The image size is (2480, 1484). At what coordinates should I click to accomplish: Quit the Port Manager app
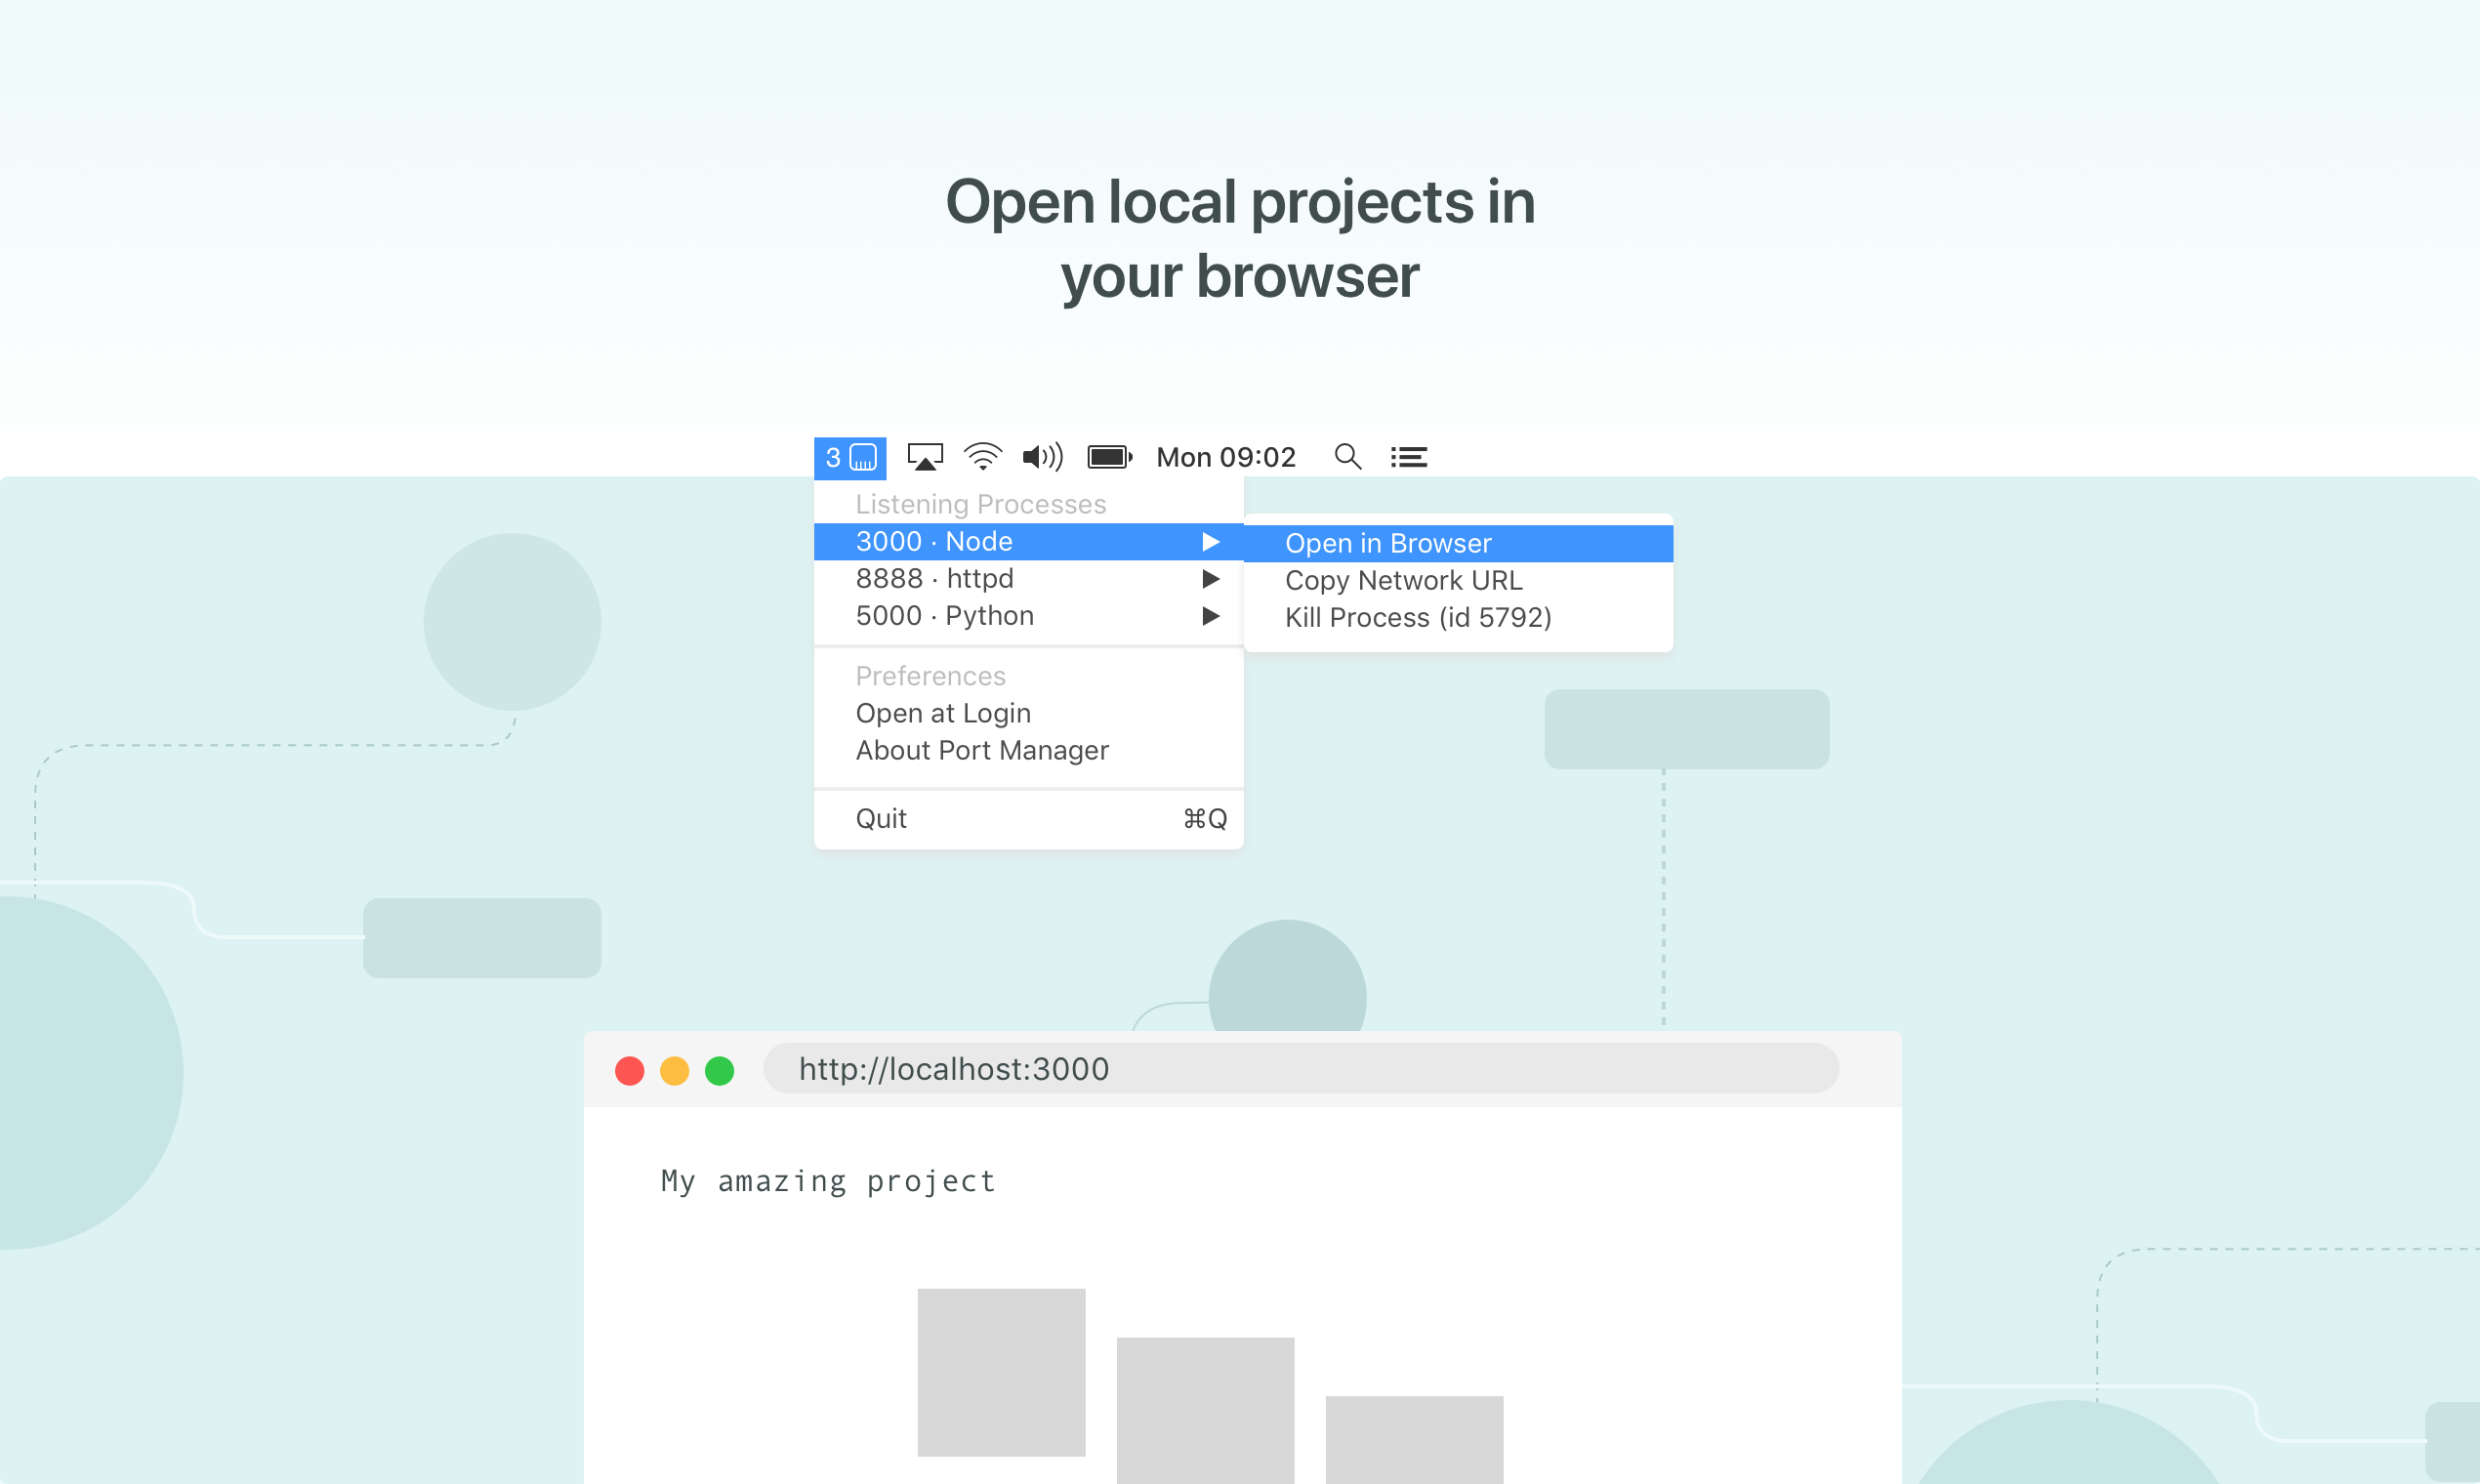click(880, 818)
